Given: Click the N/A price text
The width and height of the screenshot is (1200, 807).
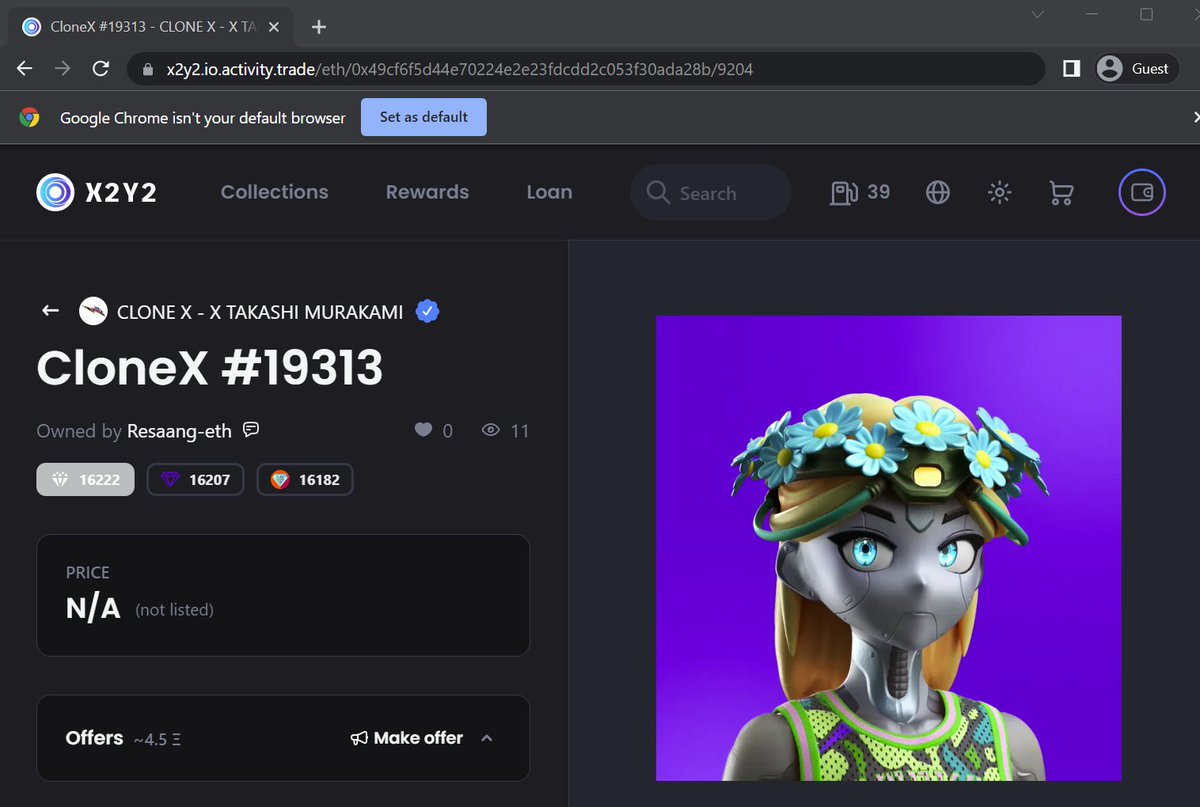Looking at the screenshot, I should 94,608.
